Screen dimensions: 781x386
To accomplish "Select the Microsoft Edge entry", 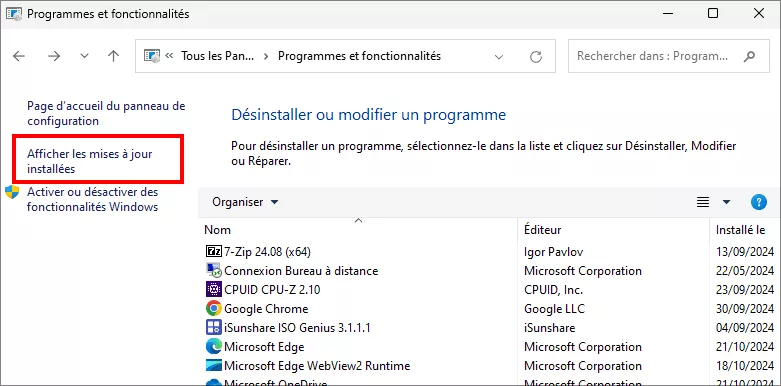I will 264,347.
